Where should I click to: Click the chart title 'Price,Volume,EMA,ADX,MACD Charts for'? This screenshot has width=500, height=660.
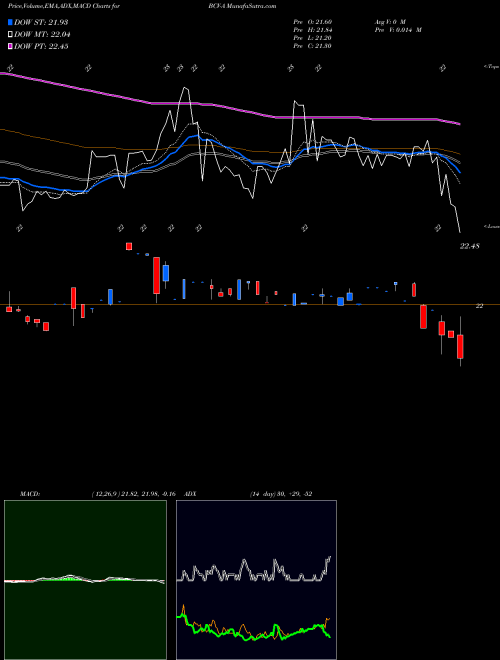[64, 6]
